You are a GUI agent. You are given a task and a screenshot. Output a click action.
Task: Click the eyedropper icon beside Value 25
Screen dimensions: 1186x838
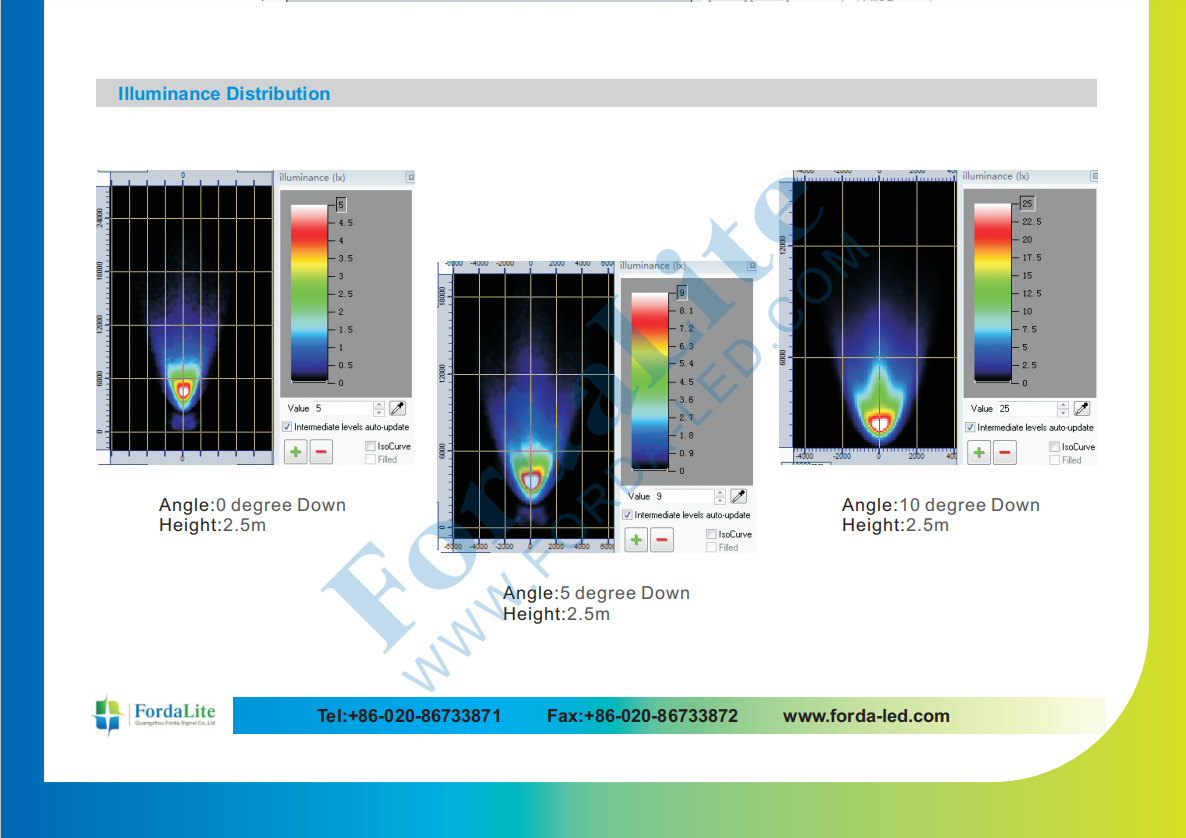(1081, 408)
